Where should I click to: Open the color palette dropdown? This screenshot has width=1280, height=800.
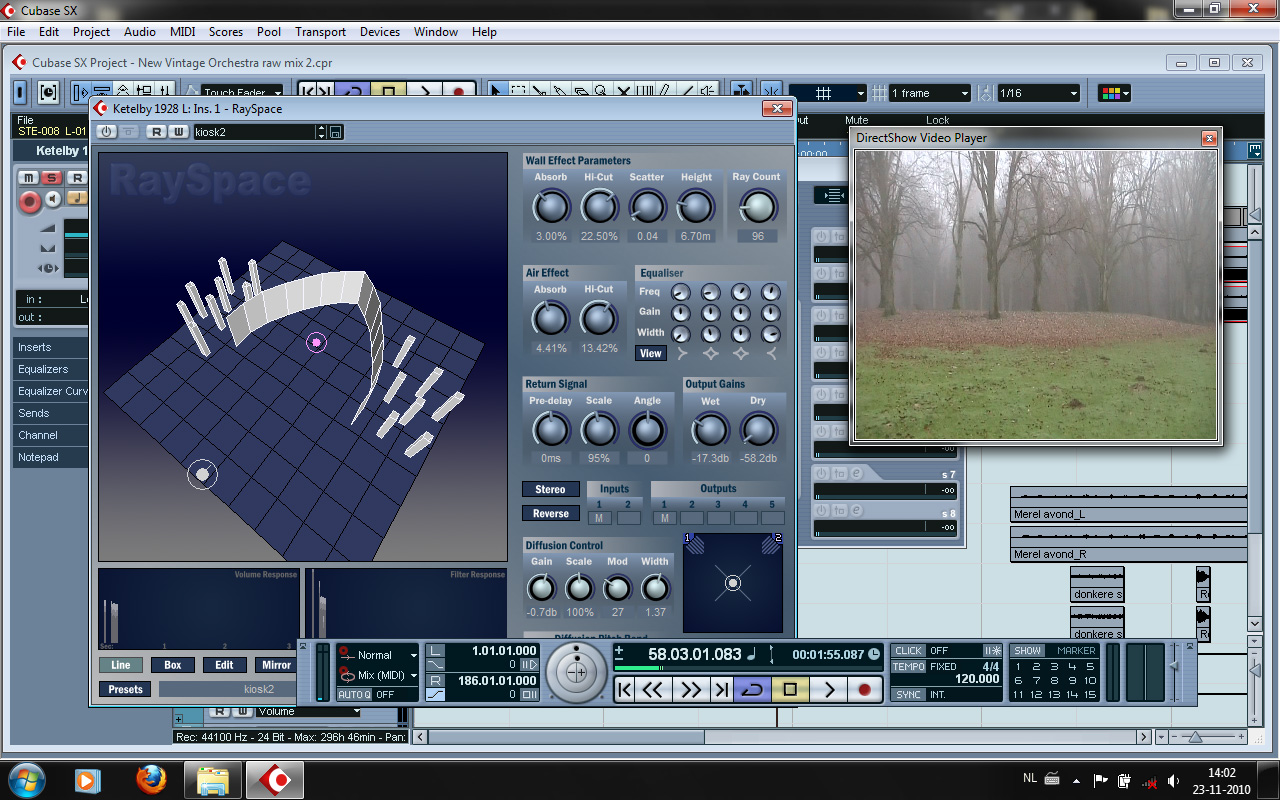(1114, 93)
